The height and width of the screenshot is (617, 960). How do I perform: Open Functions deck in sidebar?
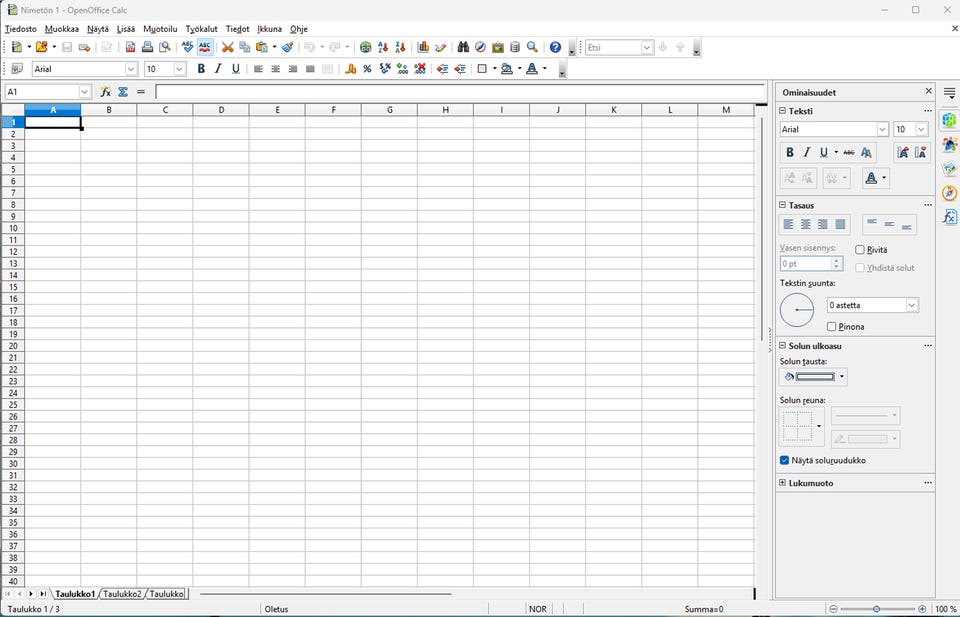(x=949, y=217)
